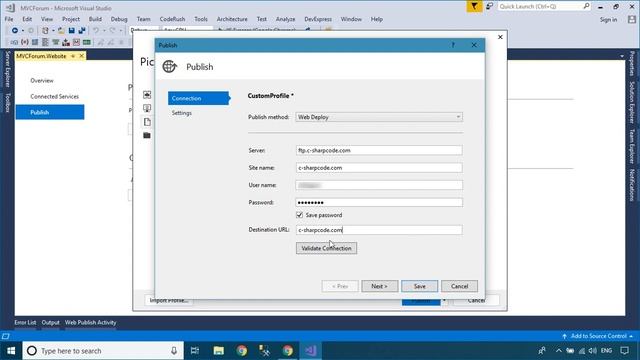This screenshot has width=640, height=360.
Task: Click the Save button in Publish dialog
Action: tap(419, 286)
